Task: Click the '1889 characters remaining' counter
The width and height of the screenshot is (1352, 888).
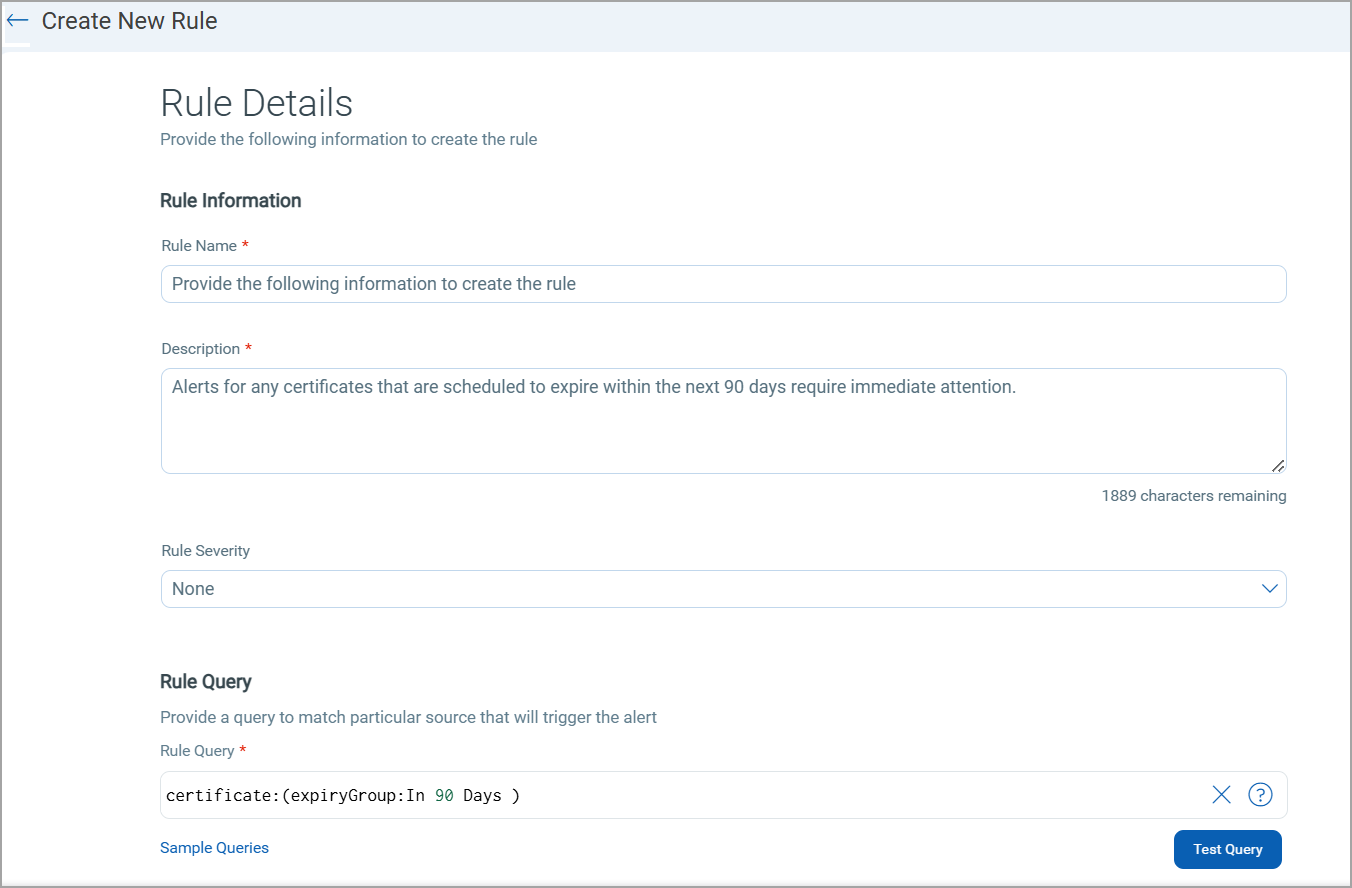Action: (1194, 496)
